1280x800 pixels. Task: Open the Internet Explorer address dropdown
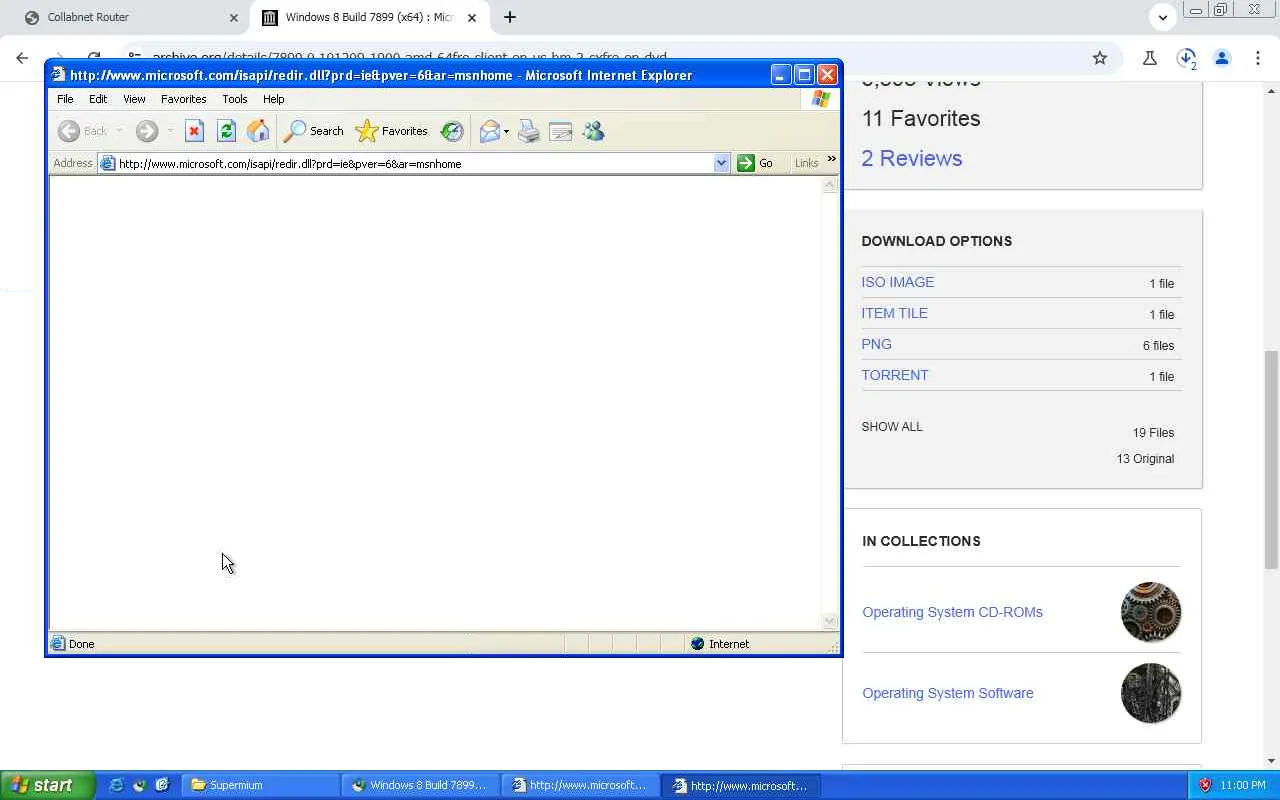[x=721, y=163]
